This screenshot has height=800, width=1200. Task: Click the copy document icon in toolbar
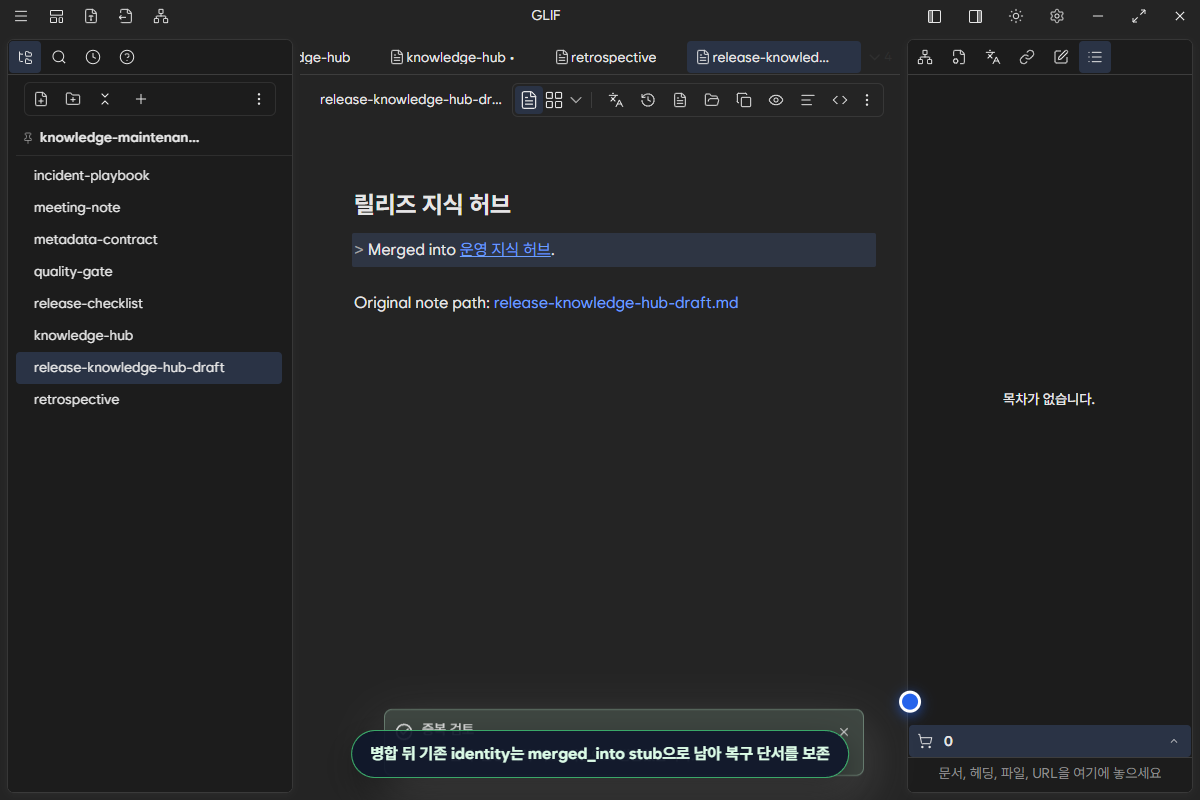click(744, 100)
